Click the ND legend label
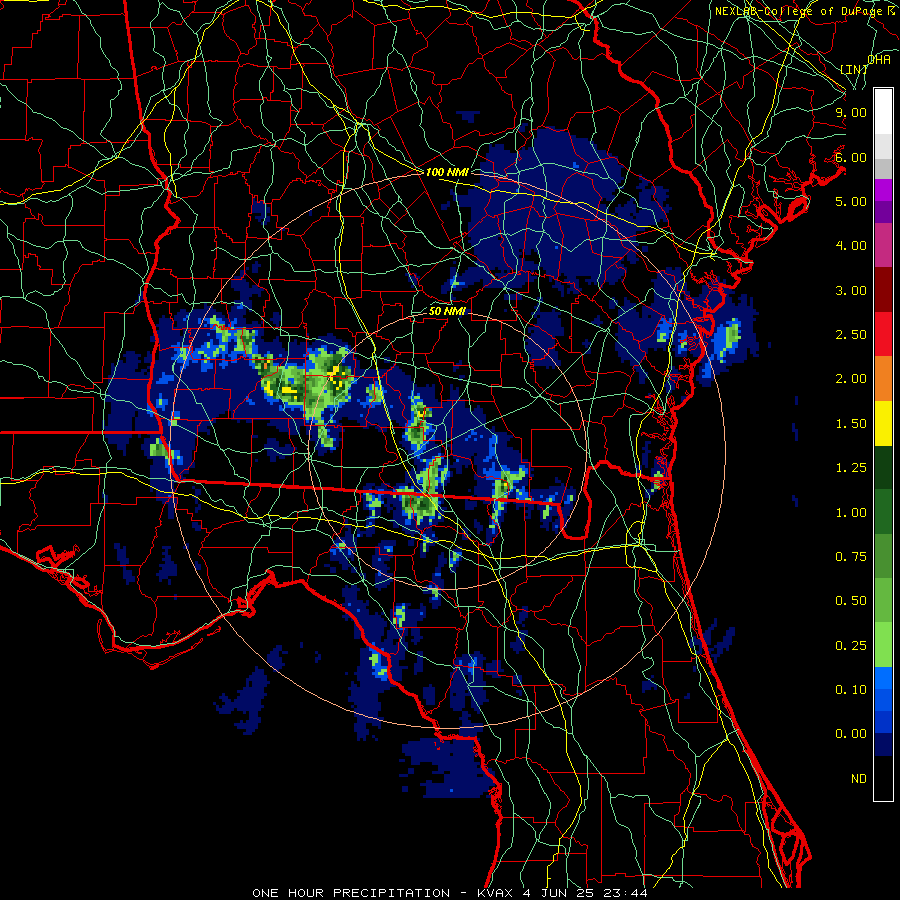This screenshot has height=900, width=900. coord(859,779)
